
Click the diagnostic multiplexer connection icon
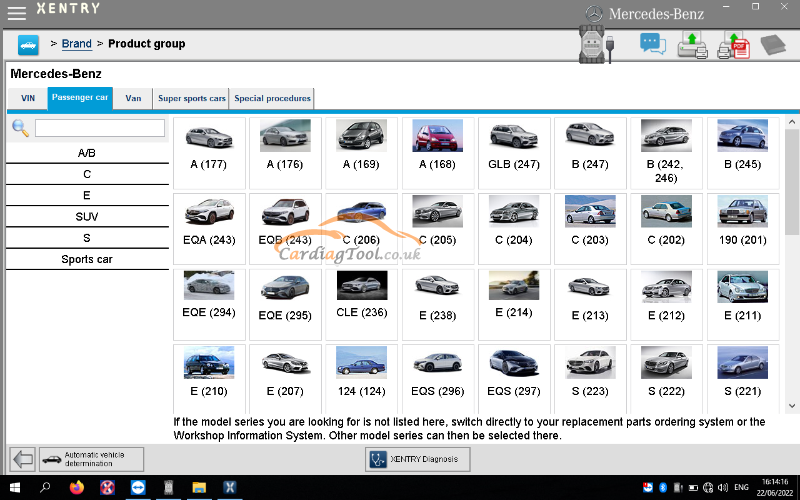[x=596, y=44]
